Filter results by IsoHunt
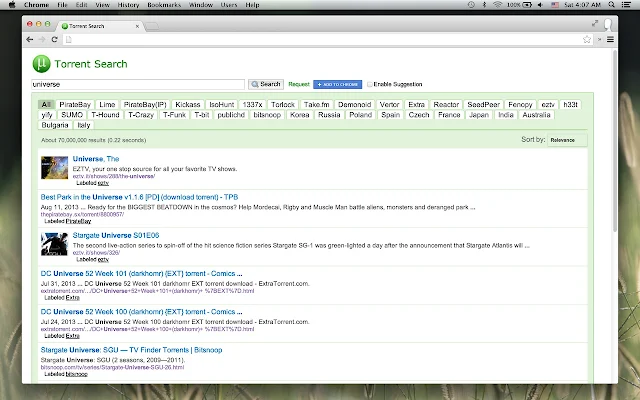640x400 pixels. coord(222,104)
